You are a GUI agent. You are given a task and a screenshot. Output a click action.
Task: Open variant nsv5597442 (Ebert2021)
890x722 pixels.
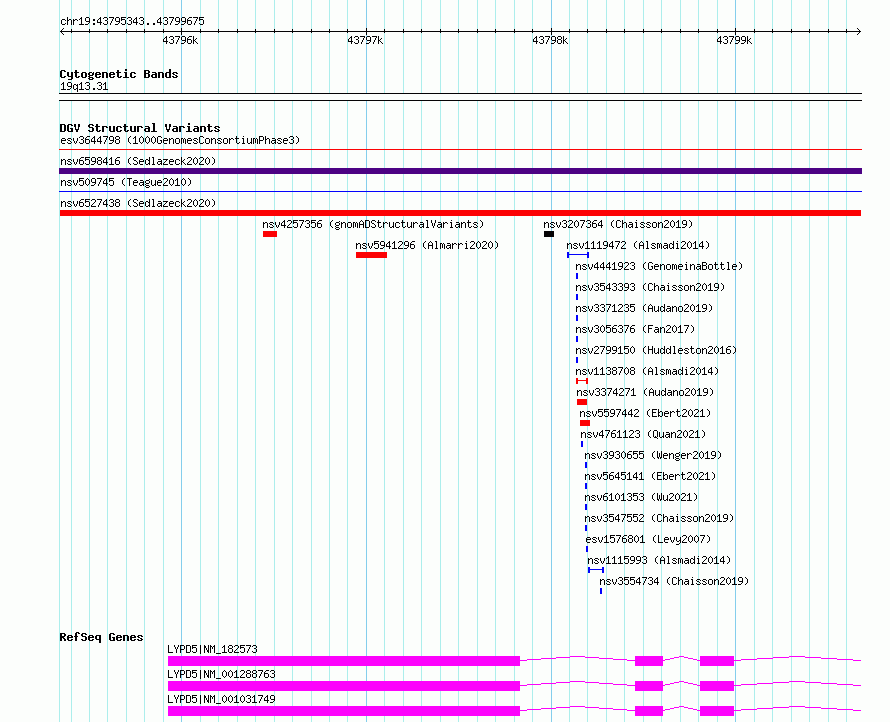645,413
